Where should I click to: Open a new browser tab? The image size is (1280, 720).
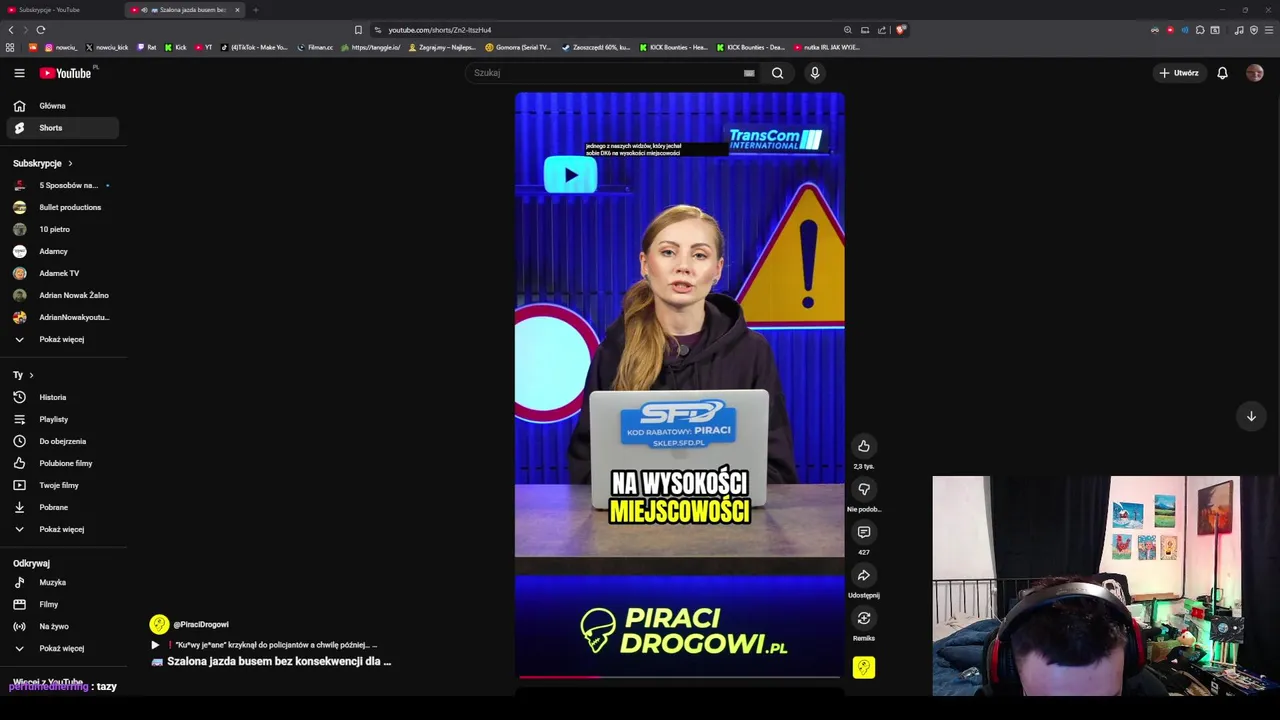click(x=255, y=10)
